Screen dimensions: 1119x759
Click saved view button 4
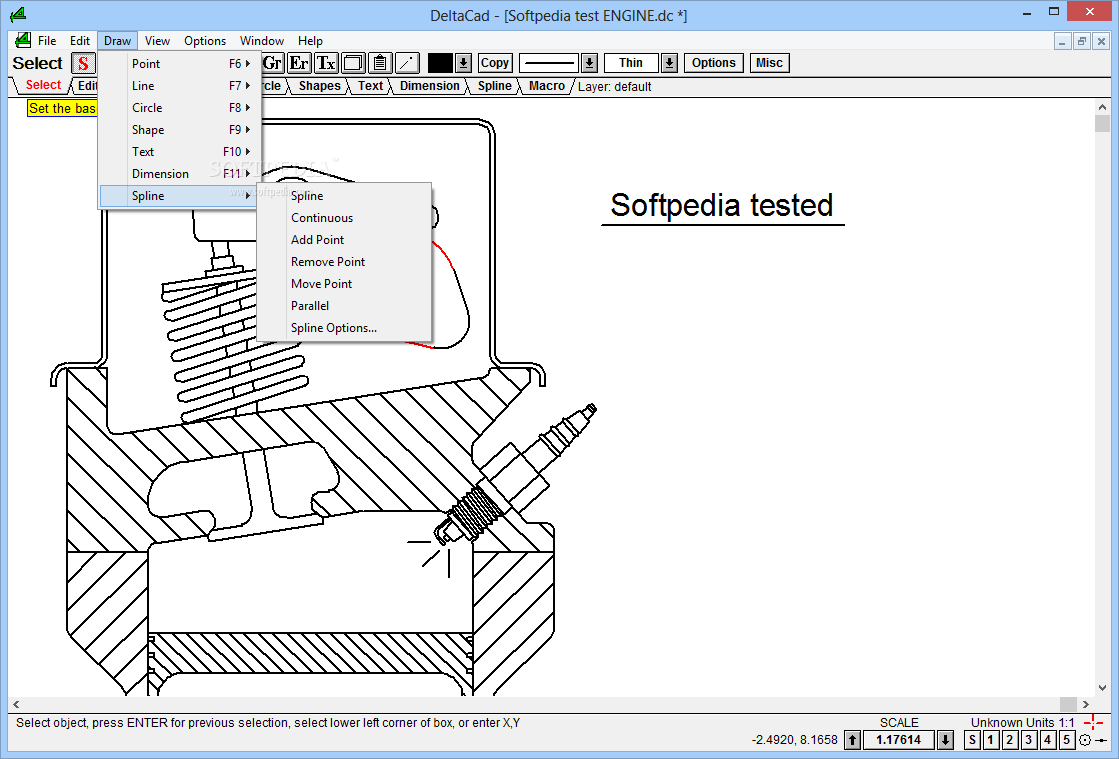click(x=1048, y=740)
